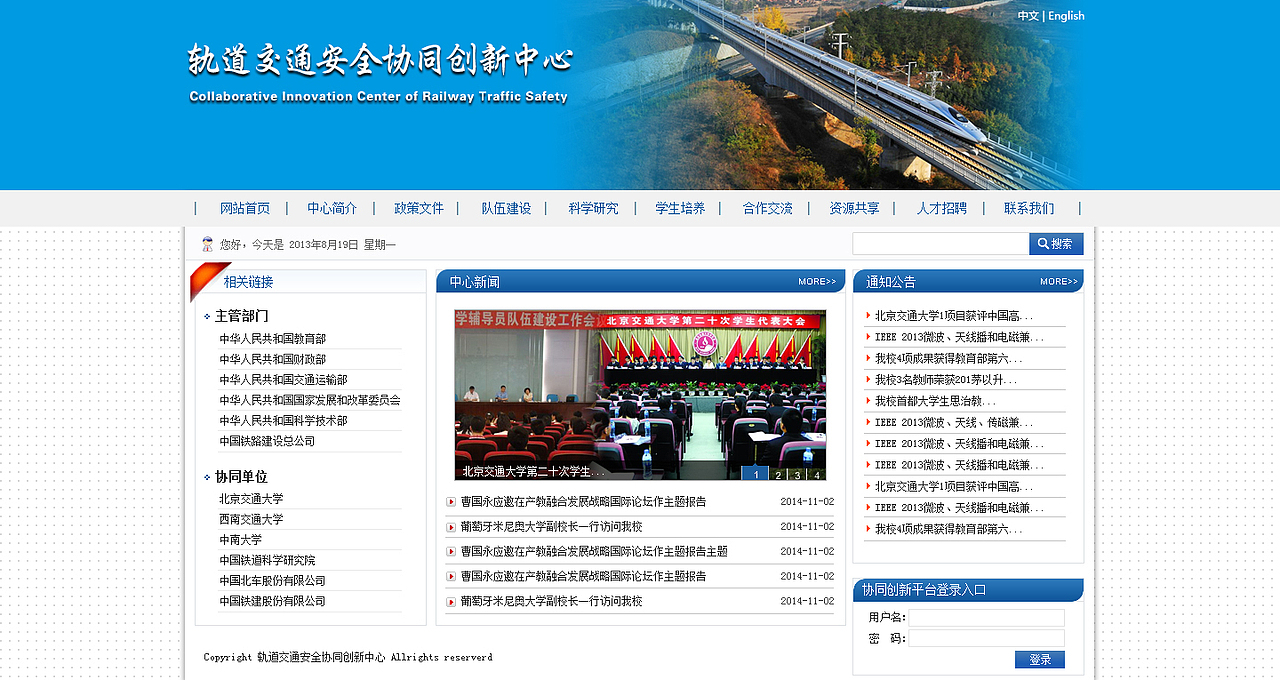Go to 合作交流 page
1280x680 pixels.
(767, 208)
